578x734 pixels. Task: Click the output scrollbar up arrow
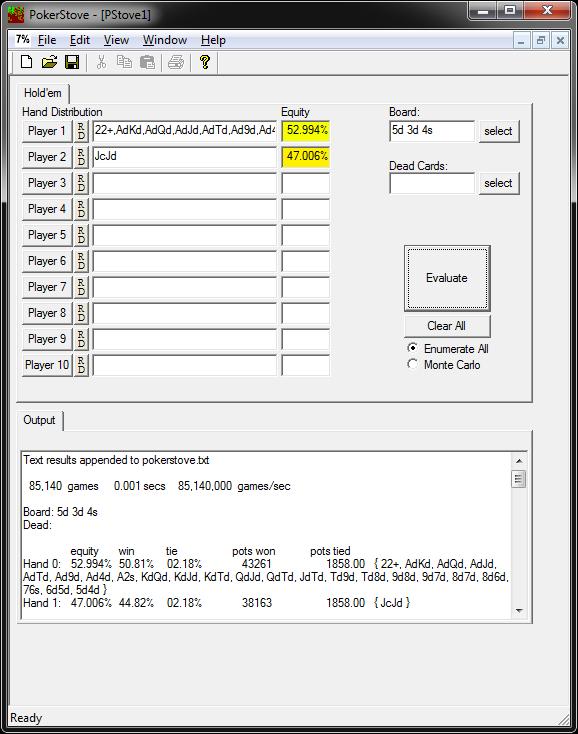tap(519, 461)
